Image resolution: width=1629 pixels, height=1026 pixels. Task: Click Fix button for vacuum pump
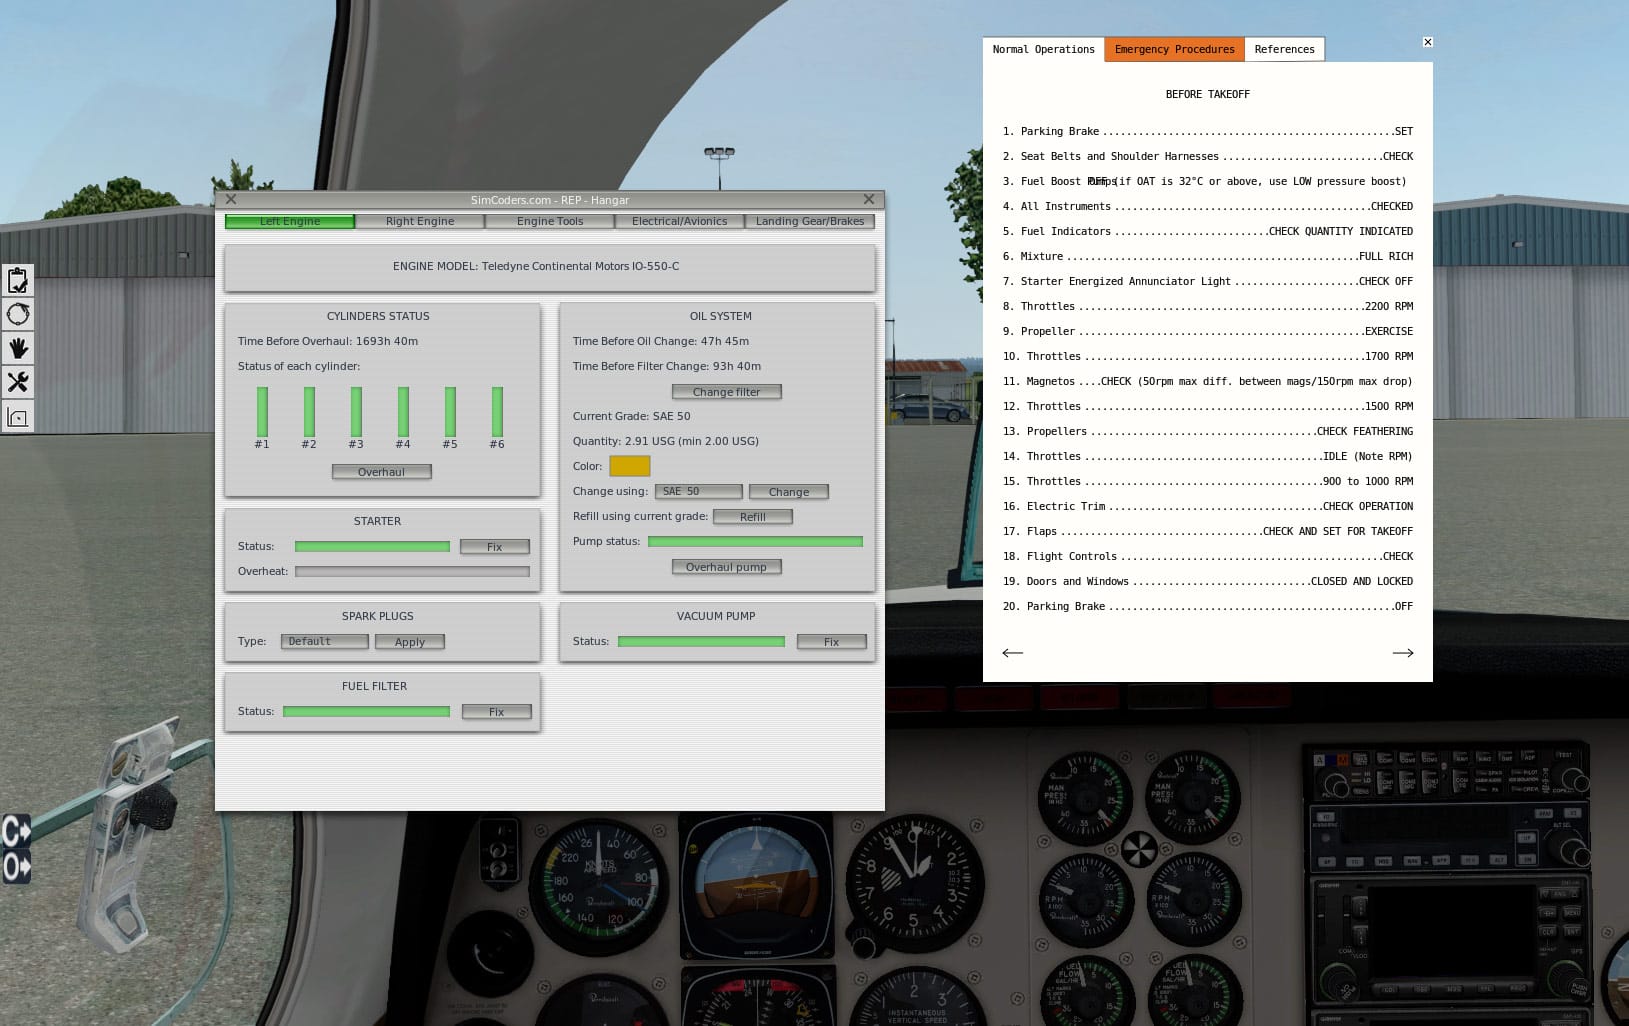click(831, 642)
